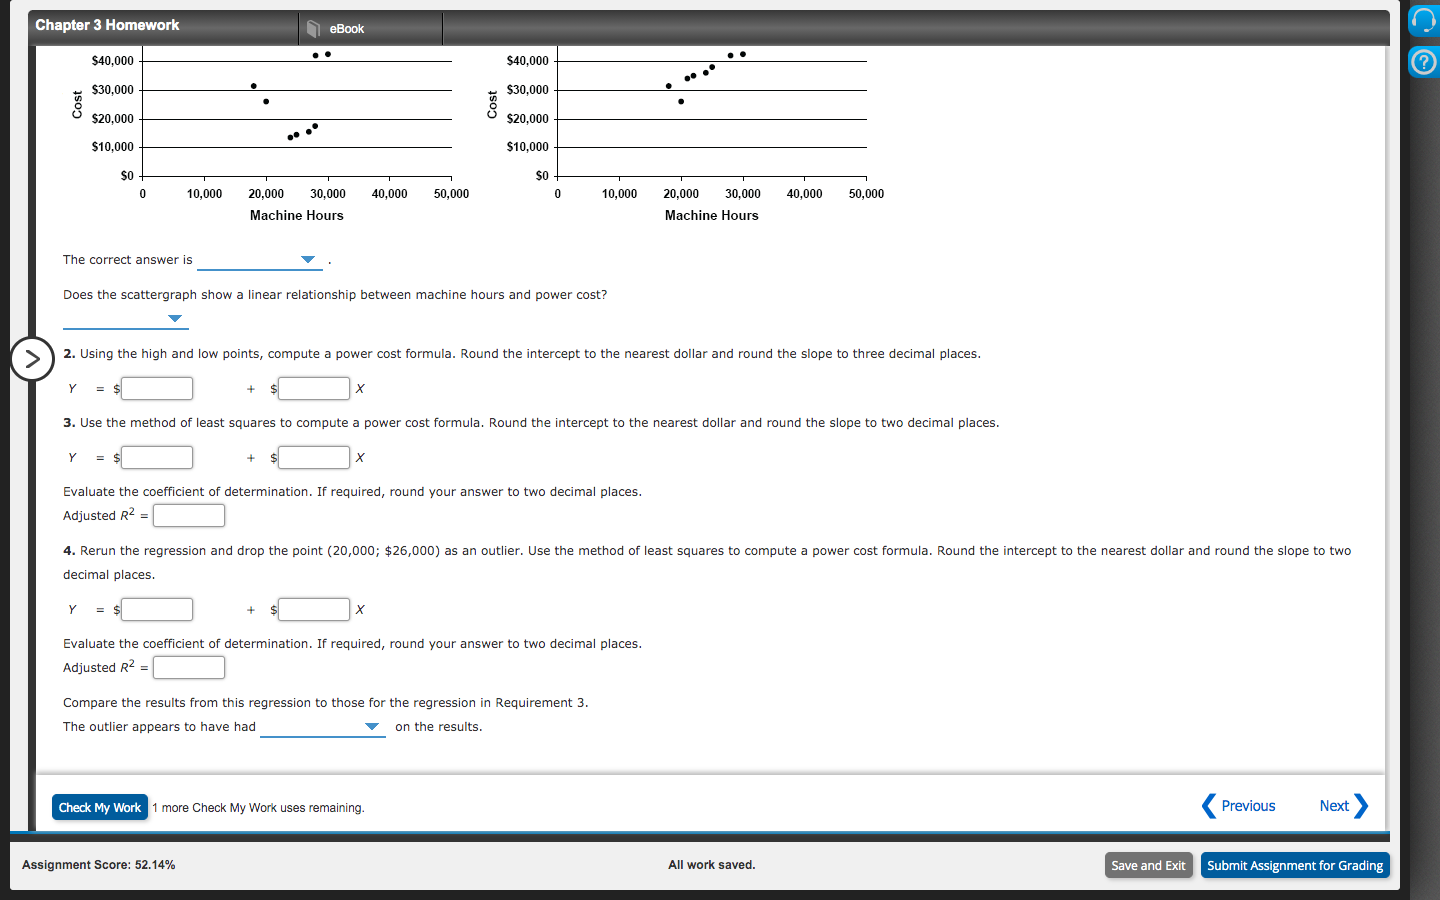1440x900 pixels.
Task: Click the right Next chevron icon
Action: click(x=1362, y=806)
